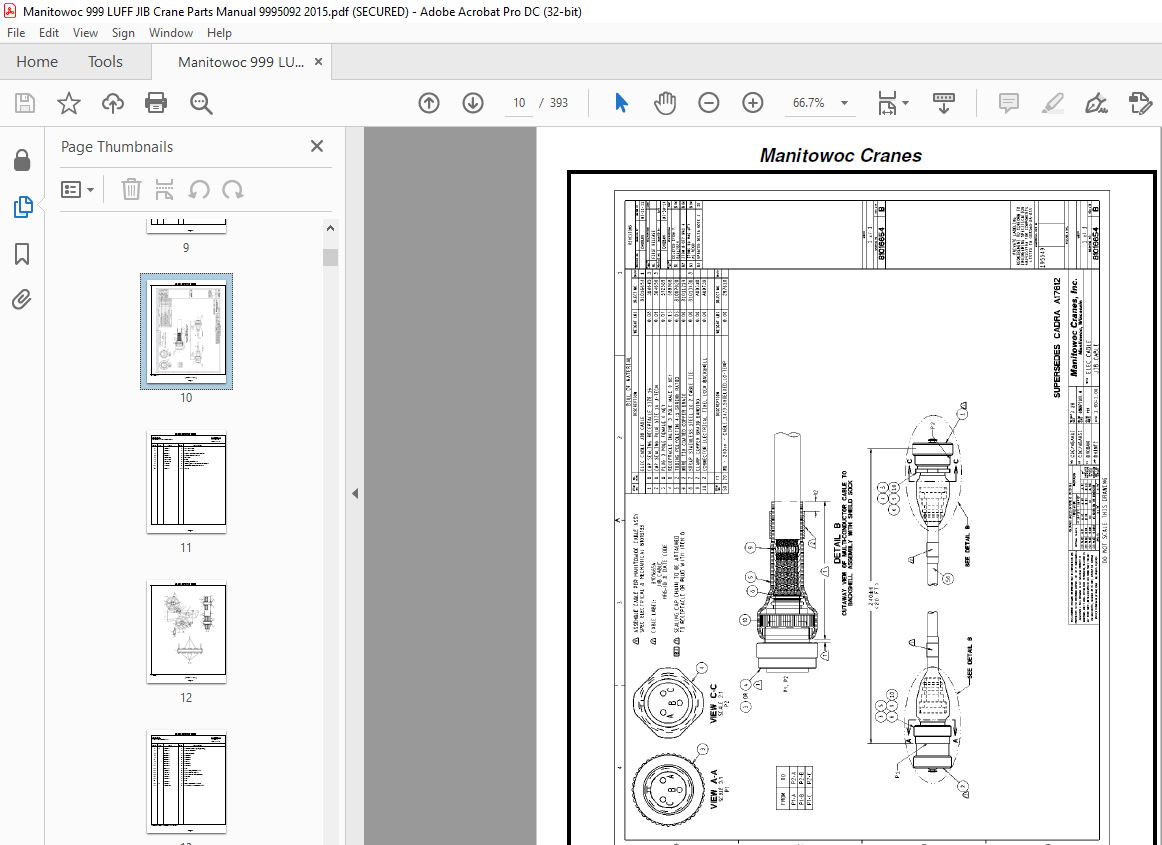1162x845 pixels.
Task: Click the Manitowoc Cranes page heading
Action: pyautogui.click(x=840, y=156)
